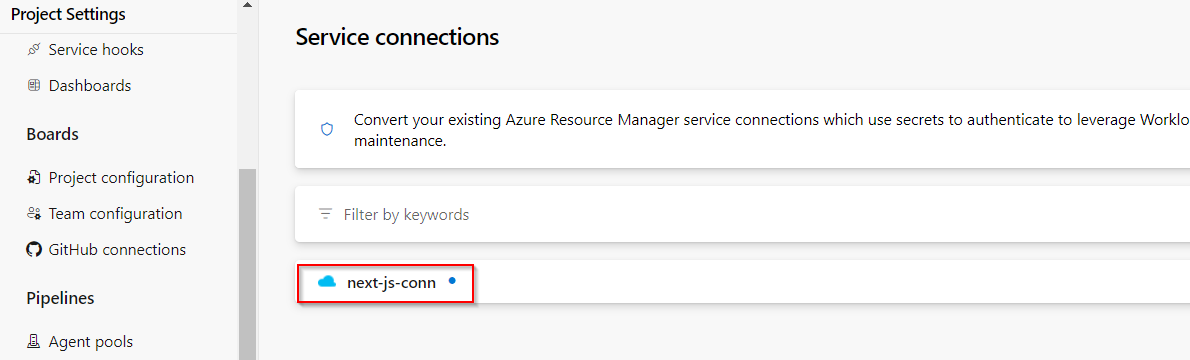Click the Dashboards grid icon
Viewport: 1190px width, 360px height.
coord(33,86)
